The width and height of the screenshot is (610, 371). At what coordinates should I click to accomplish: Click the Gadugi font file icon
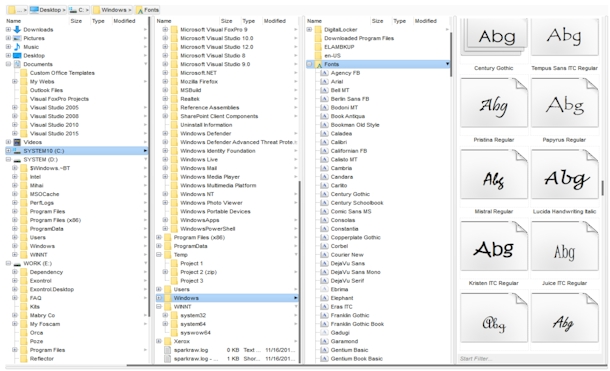point(324,332)
